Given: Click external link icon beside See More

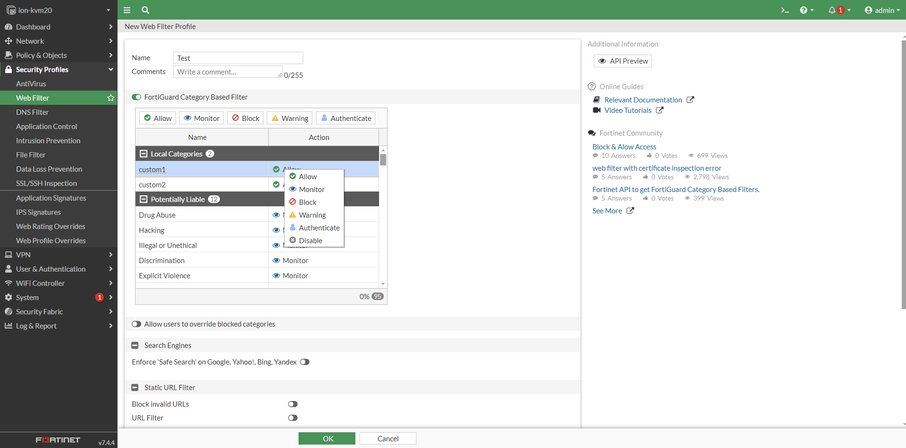Looking at the screenshot, I should pyautogui.click(x=630, y=210).
